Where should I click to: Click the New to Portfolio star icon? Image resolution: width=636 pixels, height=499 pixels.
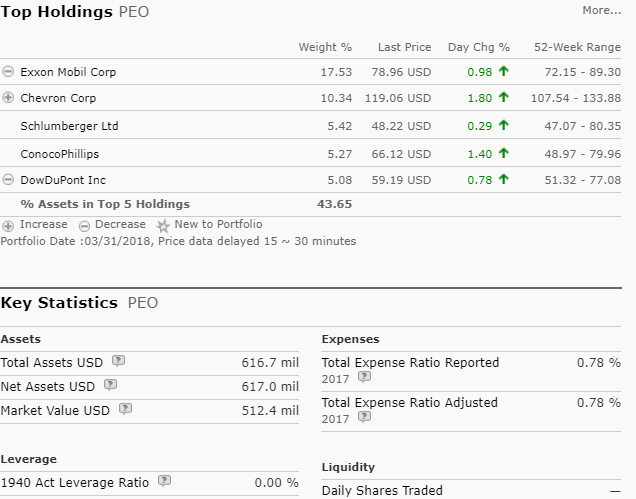coord(163,226)
